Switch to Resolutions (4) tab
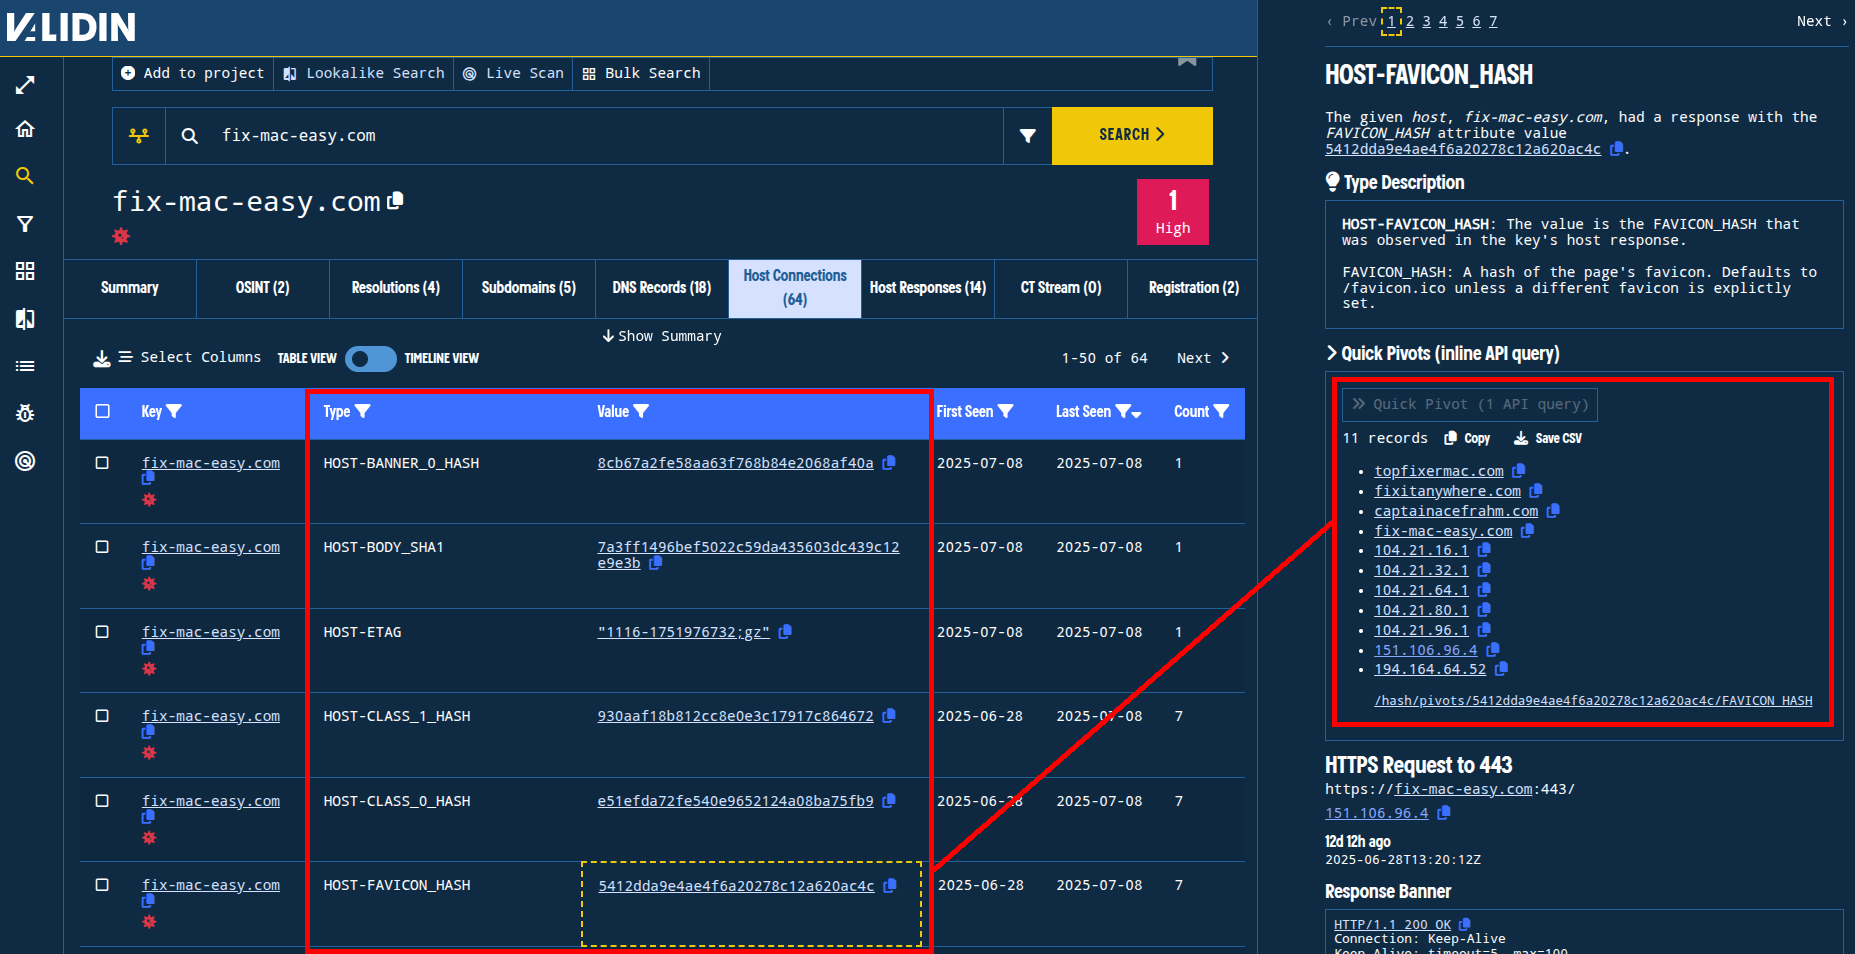This screenshot has width=1855, height=954. 396,288
